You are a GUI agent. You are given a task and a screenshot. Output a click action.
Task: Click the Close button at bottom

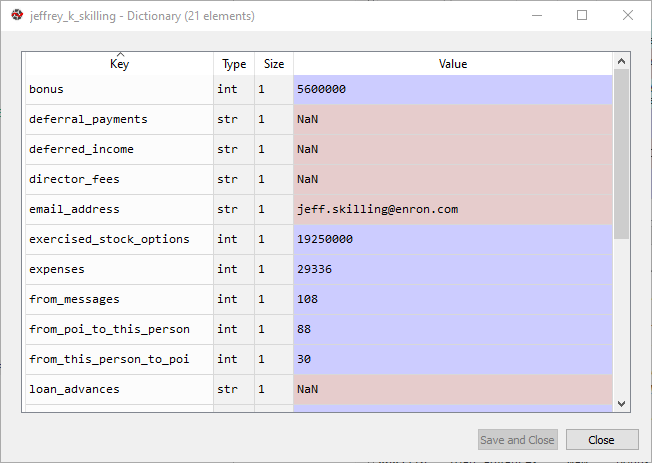tap(601, 440)
